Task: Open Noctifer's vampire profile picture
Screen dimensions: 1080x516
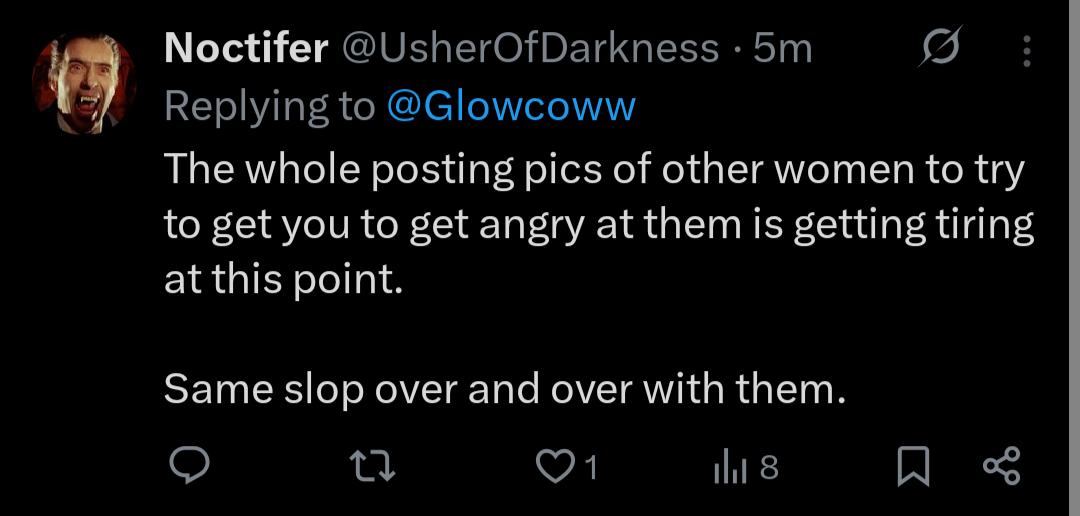Action: [x=84, y=82]
